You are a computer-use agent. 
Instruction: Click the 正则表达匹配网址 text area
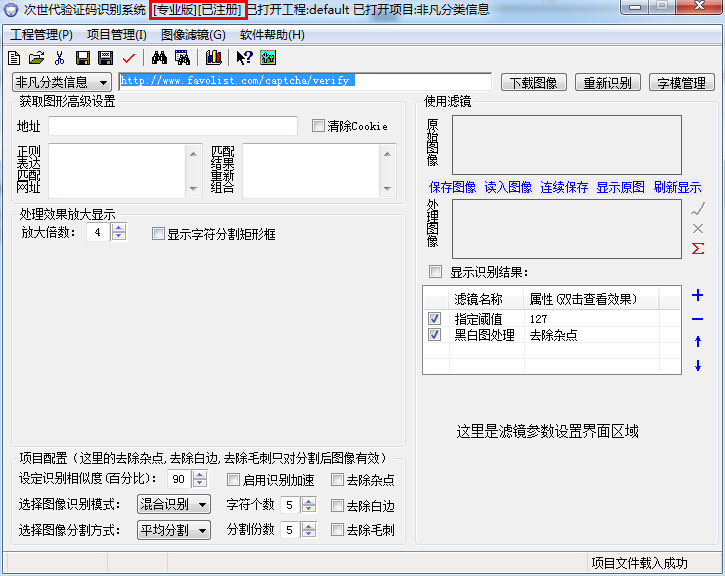click(125, 171)
